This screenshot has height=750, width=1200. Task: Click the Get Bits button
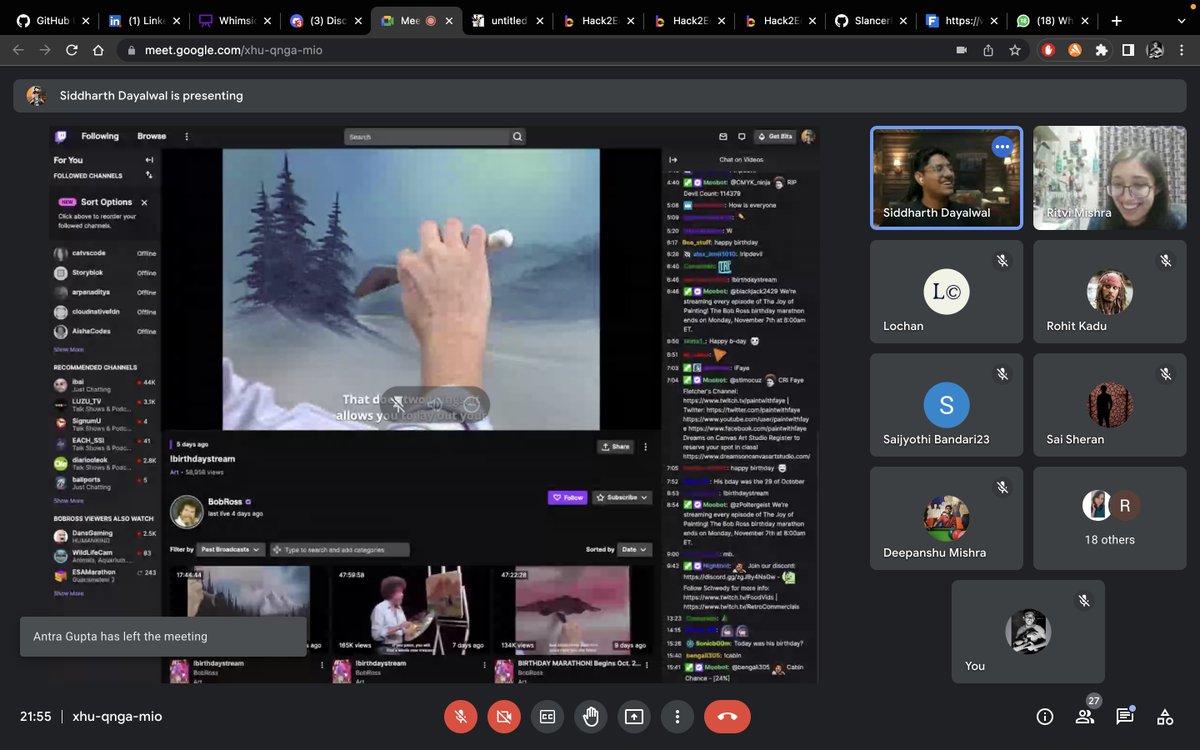point(774,137)
